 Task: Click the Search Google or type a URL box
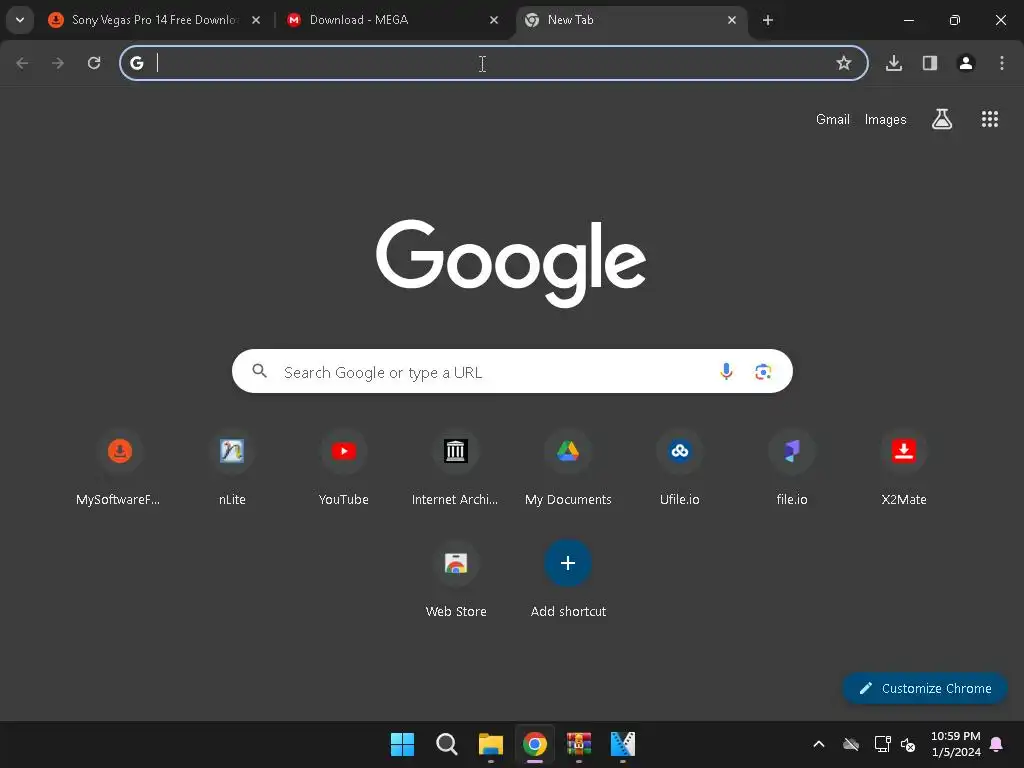tap(512, 371)
